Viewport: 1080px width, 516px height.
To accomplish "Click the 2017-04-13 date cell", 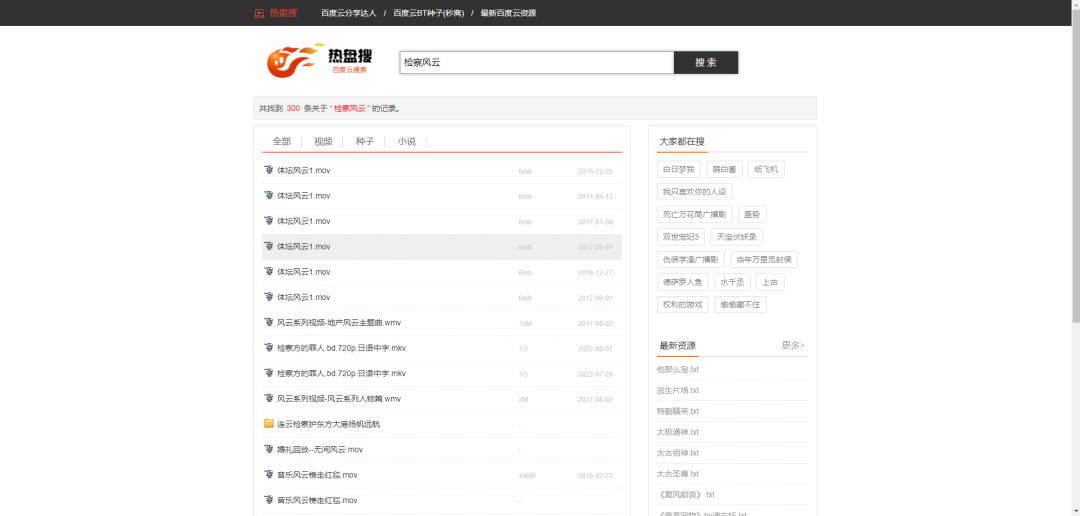I will pos(595,196).
